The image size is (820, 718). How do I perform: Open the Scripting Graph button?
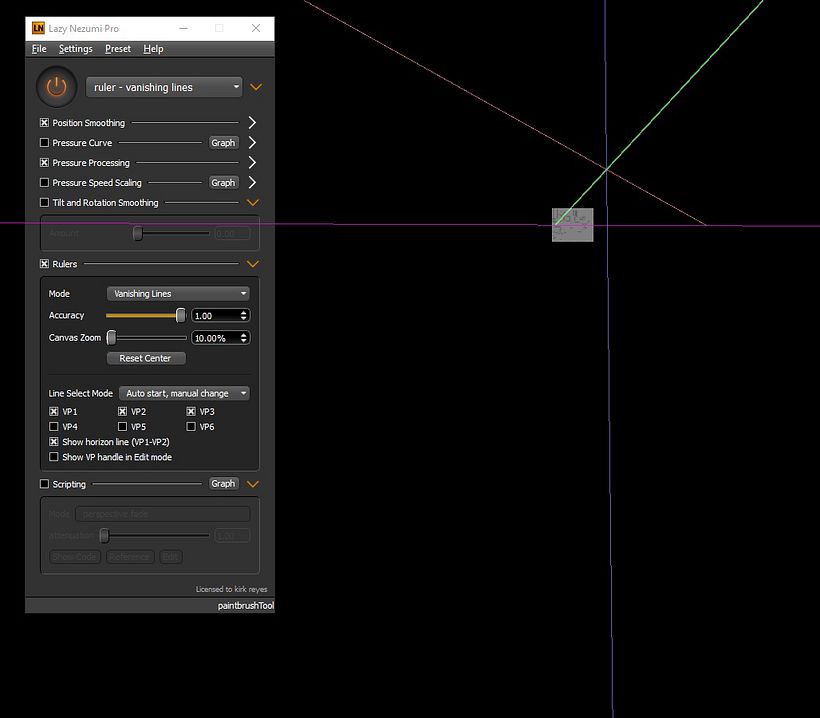(223, 484)
